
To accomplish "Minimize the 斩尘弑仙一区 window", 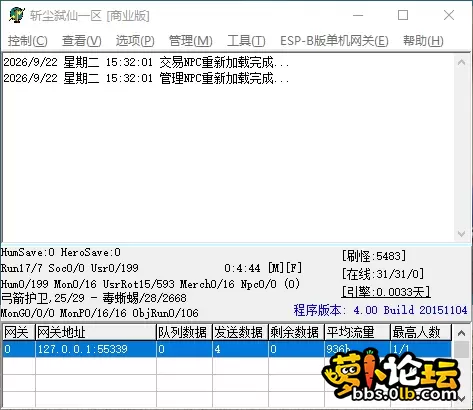I will click(358, 15).
